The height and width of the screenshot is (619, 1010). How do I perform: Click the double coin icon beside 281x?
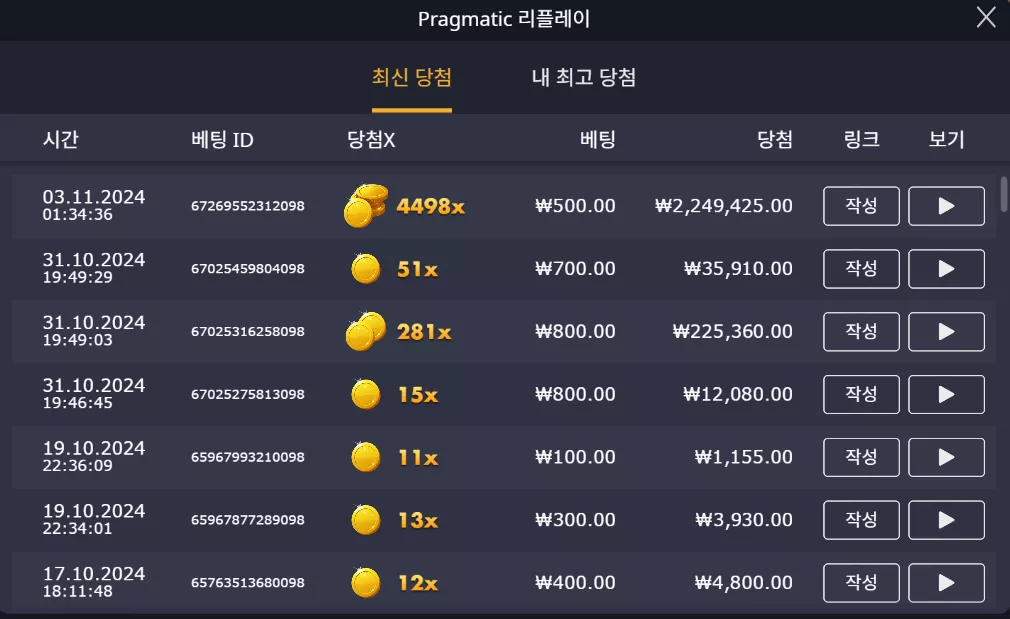[366, 331]
